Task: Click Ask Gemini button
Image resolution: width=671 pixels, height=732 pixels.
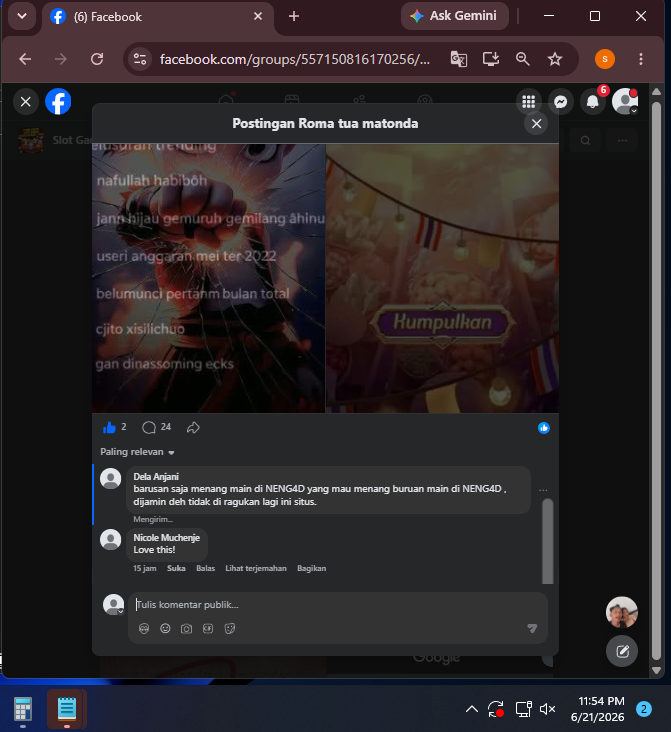Action: coord(454,16)
